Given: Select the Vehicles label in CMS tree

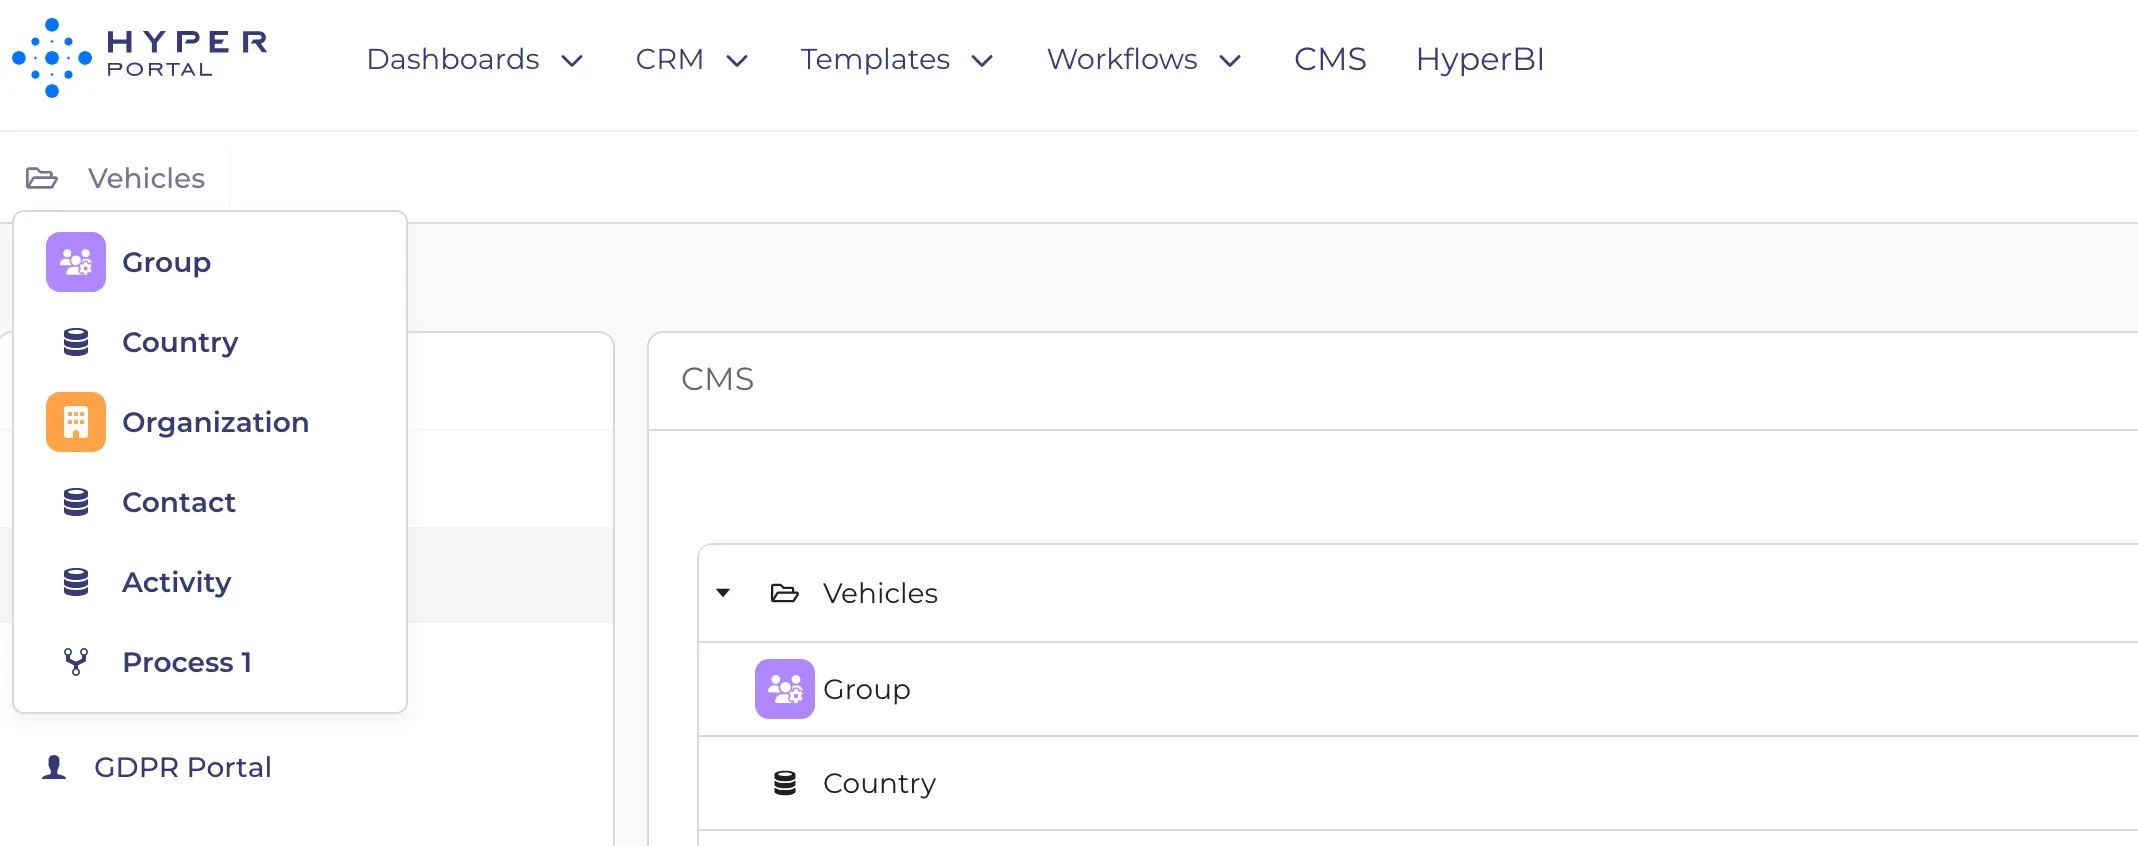Looking at the screenshot, I should click(880, 593).
